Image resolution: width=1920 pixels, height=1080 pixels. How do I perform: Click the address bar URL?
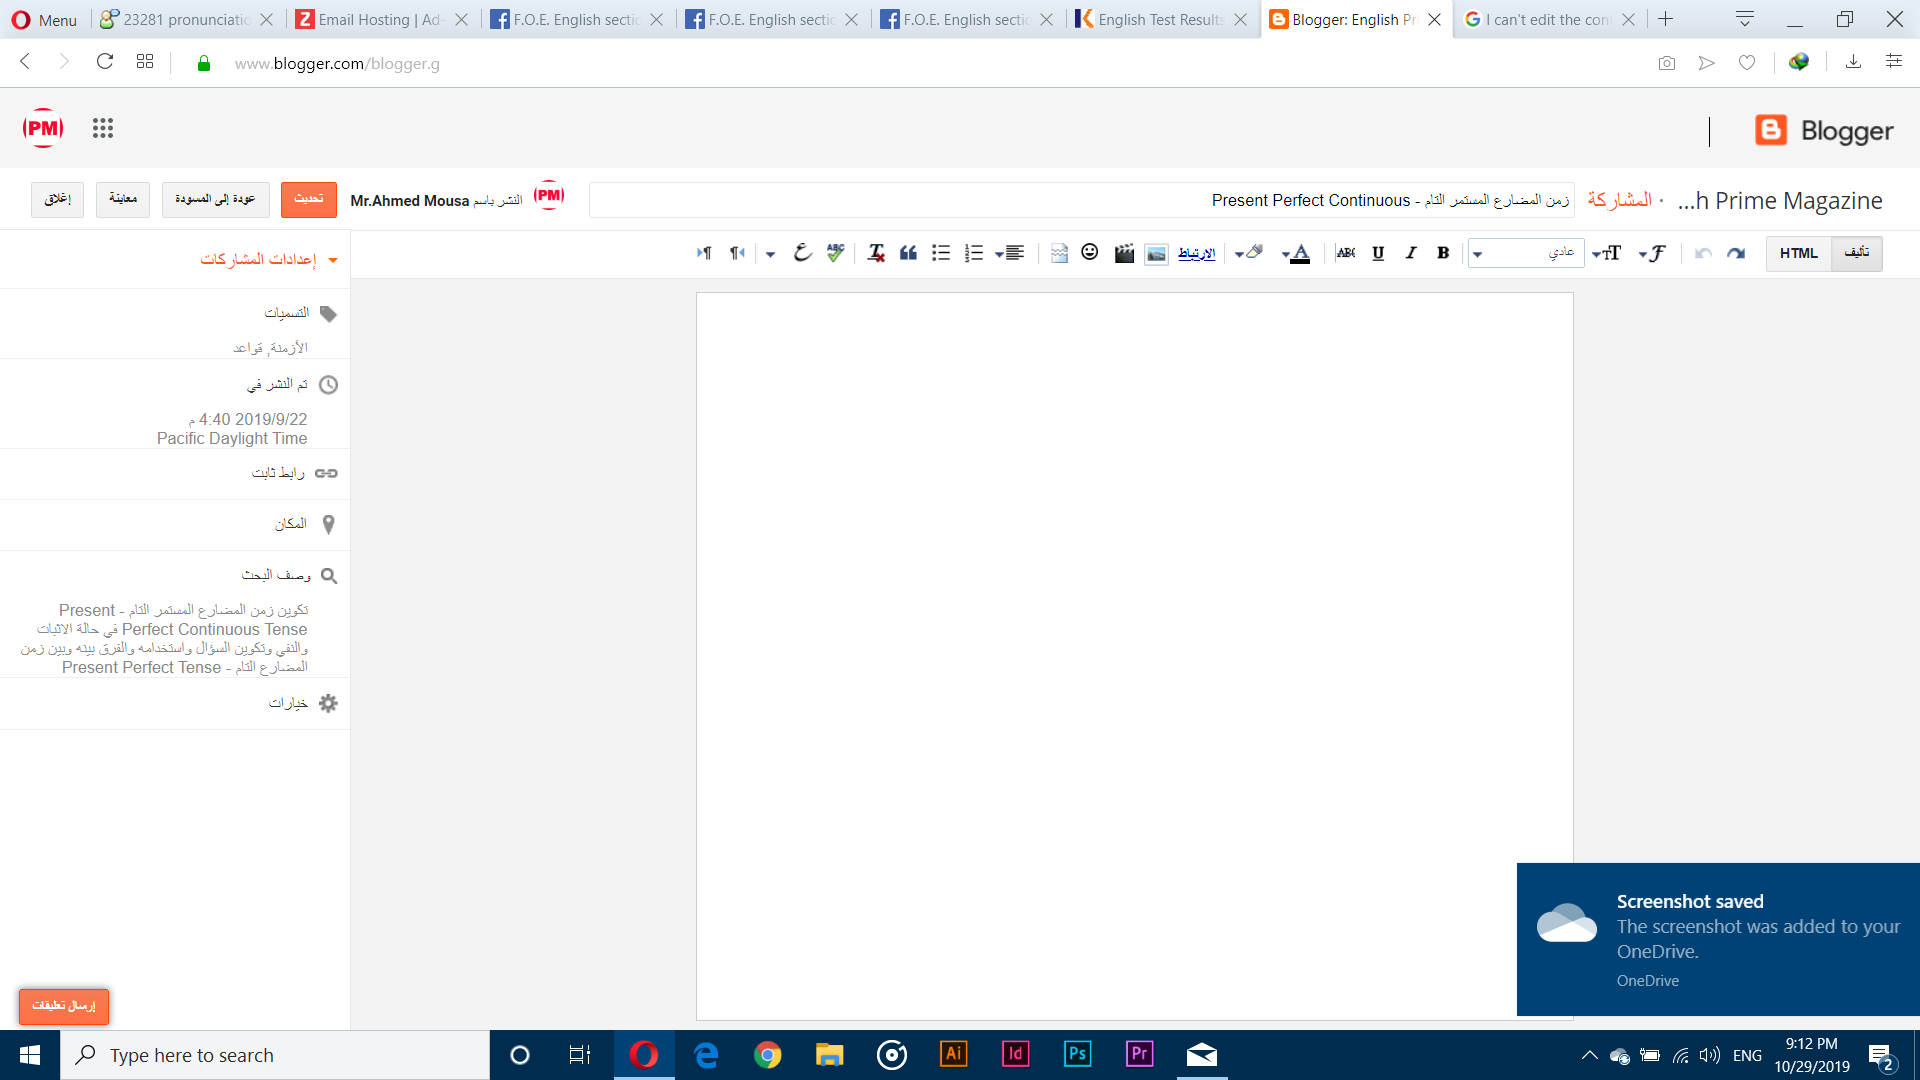click(337, 63)
